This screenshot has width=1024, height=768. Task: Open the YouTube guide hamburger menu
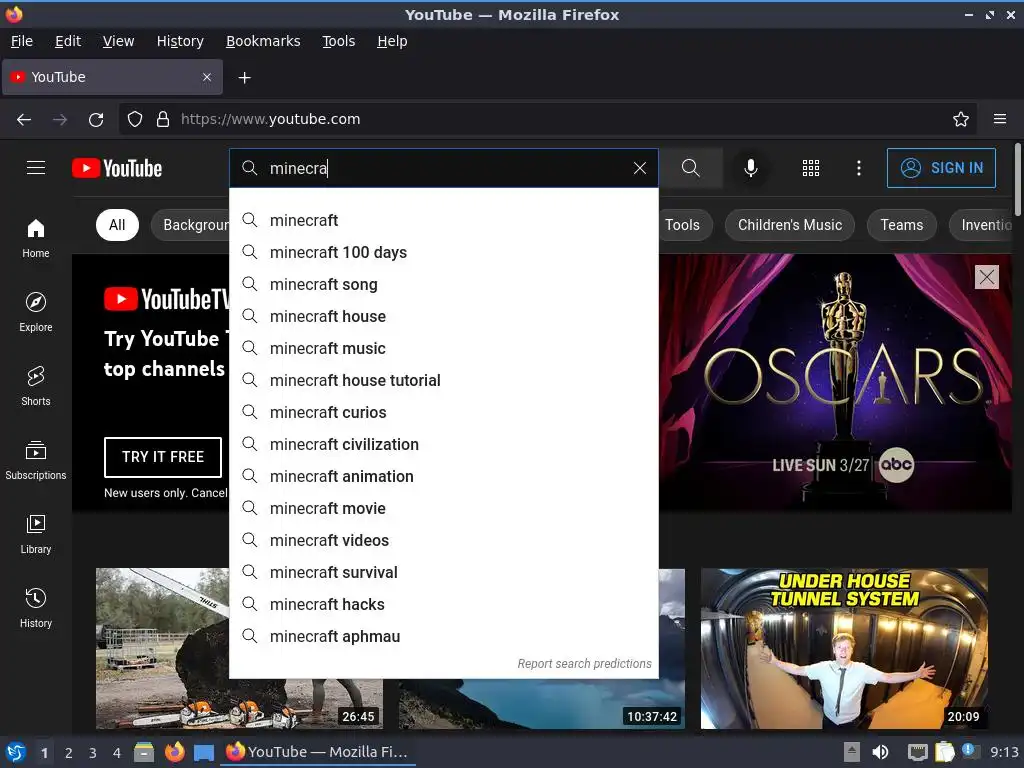pyautogui.click(x=36, y=168)
